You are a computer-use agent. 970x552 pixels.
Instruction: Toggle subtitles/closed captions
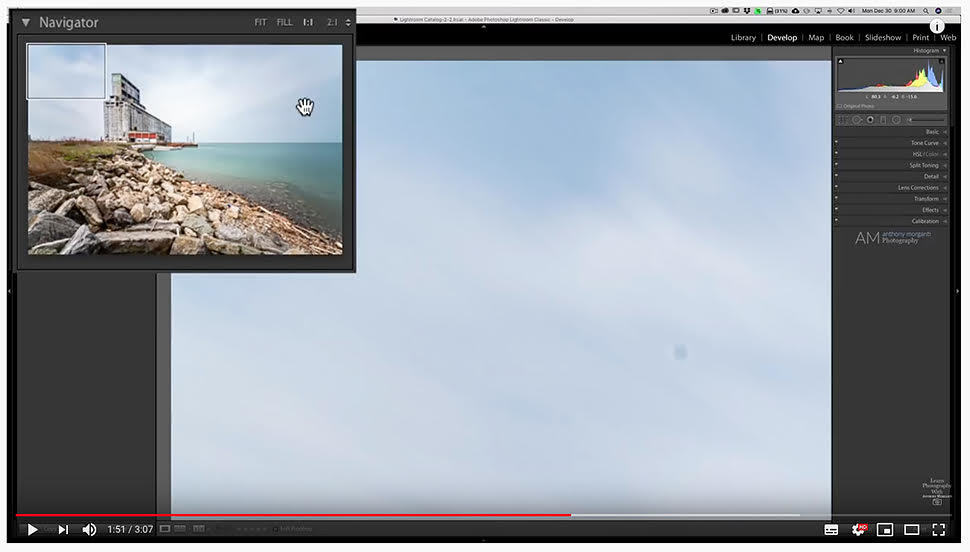pyautogui.click(x=831, y=530)
